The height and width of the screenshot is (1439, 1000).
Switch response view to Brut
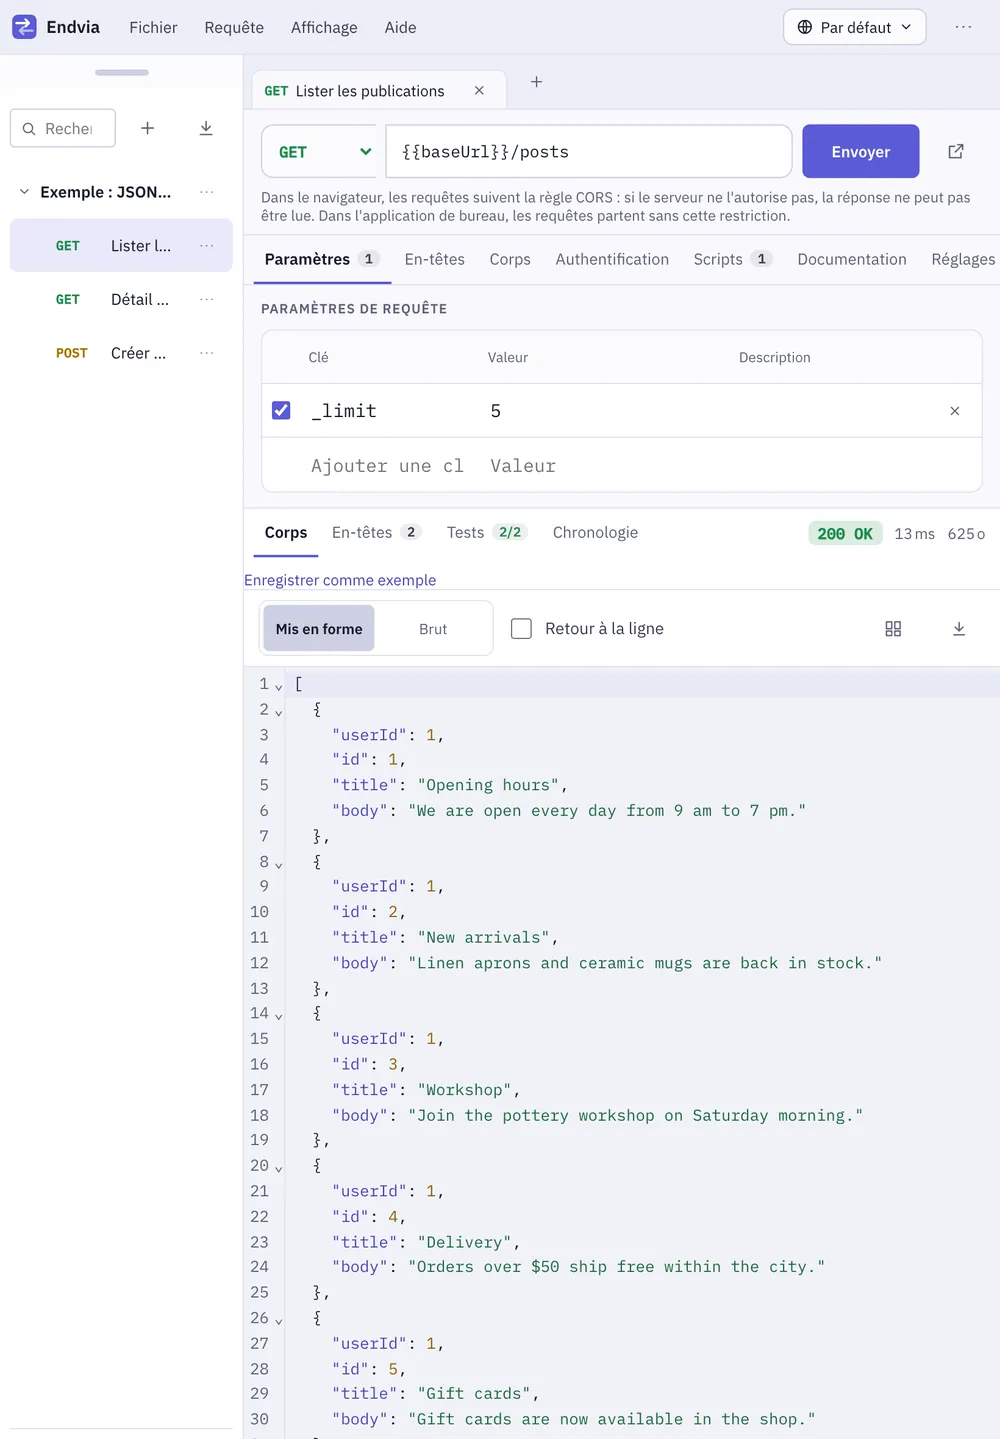tap(433, 629)
